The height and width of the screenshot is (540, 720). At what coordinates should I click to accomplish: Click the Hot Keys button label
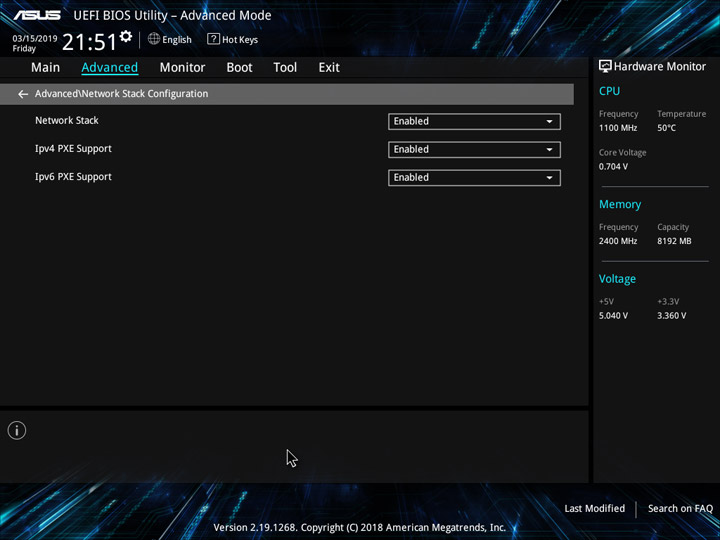[240, 40]
